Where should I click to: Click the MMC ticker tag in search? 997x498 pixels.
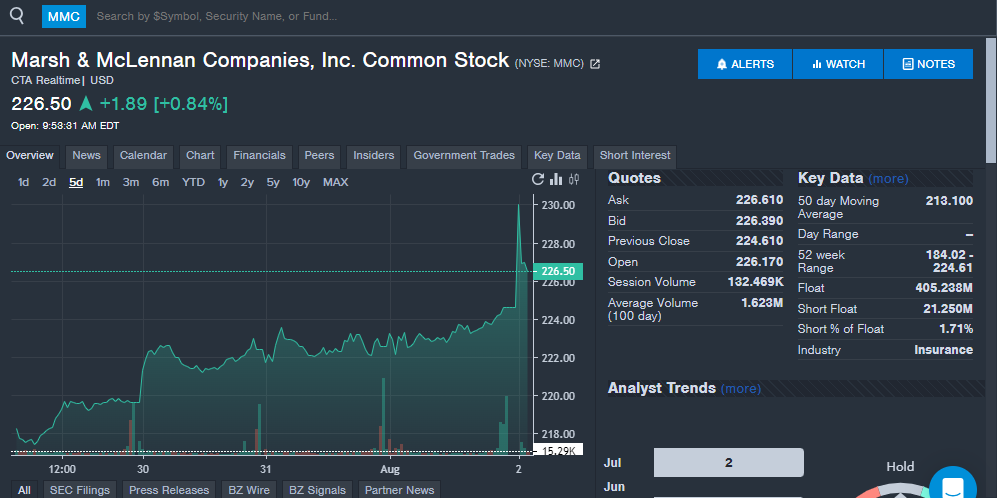tap(64, 16)
